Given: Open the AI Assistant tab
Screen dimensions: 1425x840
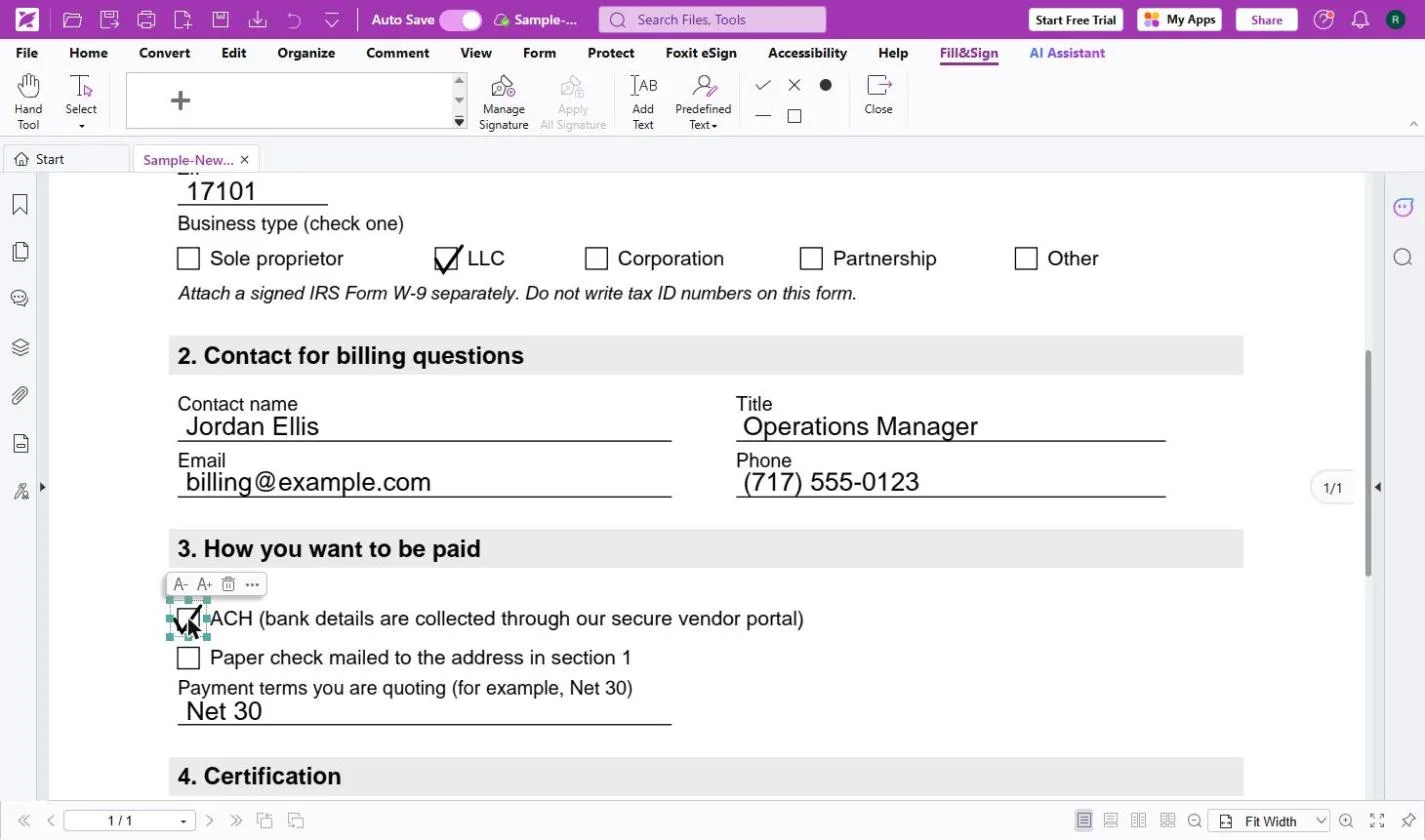Looking at the screenshot, I should 1067,53.
